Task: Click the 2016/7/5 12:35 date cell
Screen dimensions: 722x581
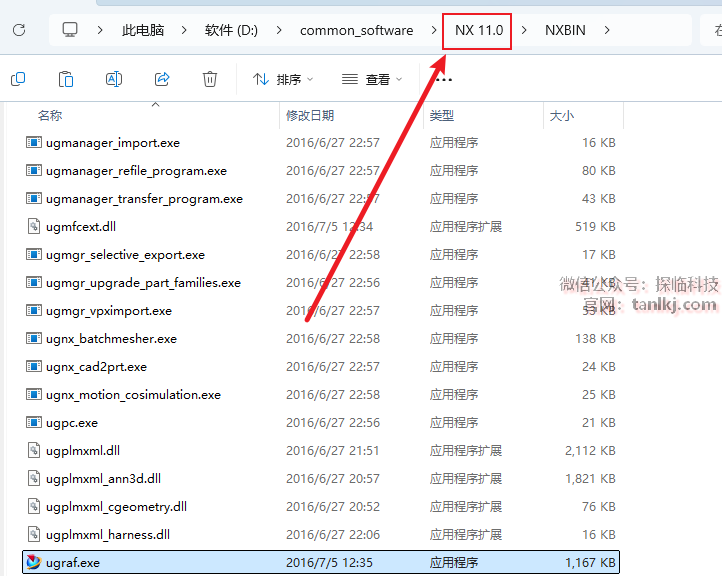Action: point(329,563)
